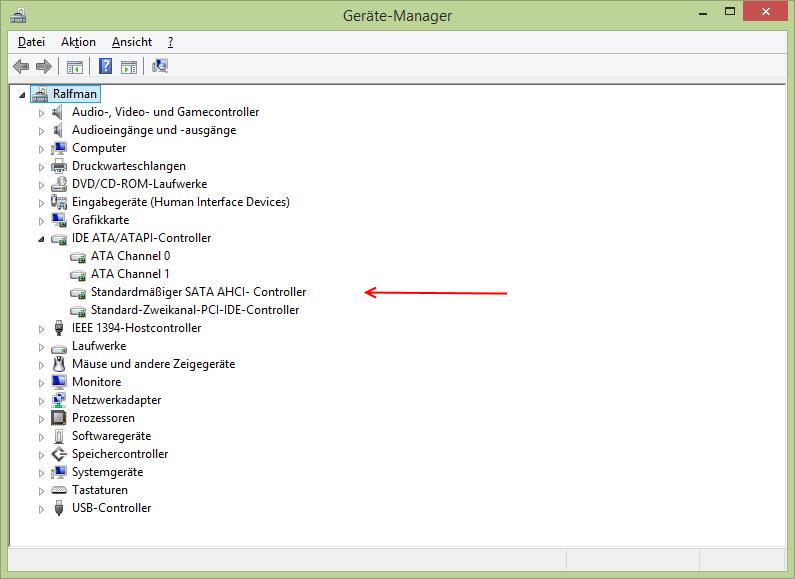Select Mäuse und andere Zeigegeräte label
This screenshot has width=795, height=579.
point(154,364)
